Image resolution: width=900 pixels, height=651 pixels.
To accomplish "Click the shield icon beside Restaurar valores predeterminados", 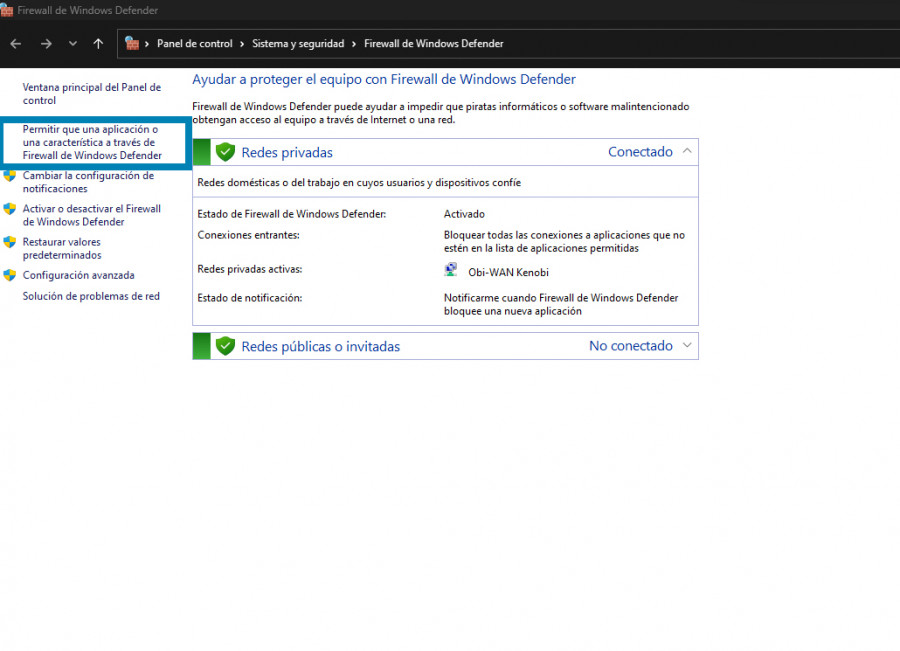I will point(10,242).
